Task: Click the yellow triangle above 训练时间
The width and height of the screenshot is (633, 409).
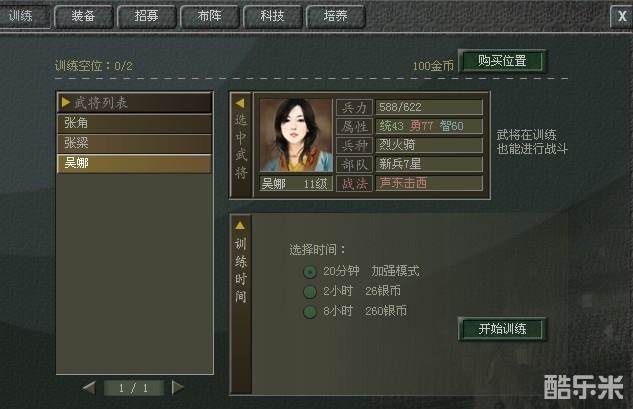Action: click(x=240, y=225)
